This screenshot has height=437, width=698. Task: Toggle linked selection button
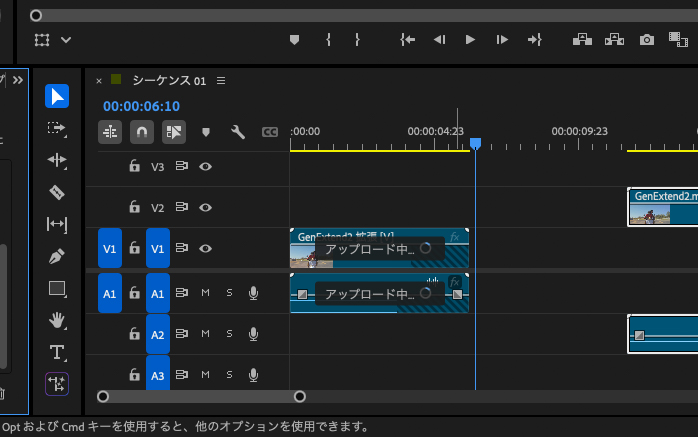click(174, 132)
